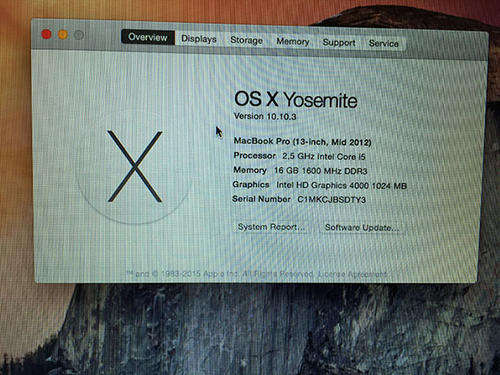Click the MacBook Pro model name text
The height and width of the screenshot is (375, 500).
coord(302,142)
